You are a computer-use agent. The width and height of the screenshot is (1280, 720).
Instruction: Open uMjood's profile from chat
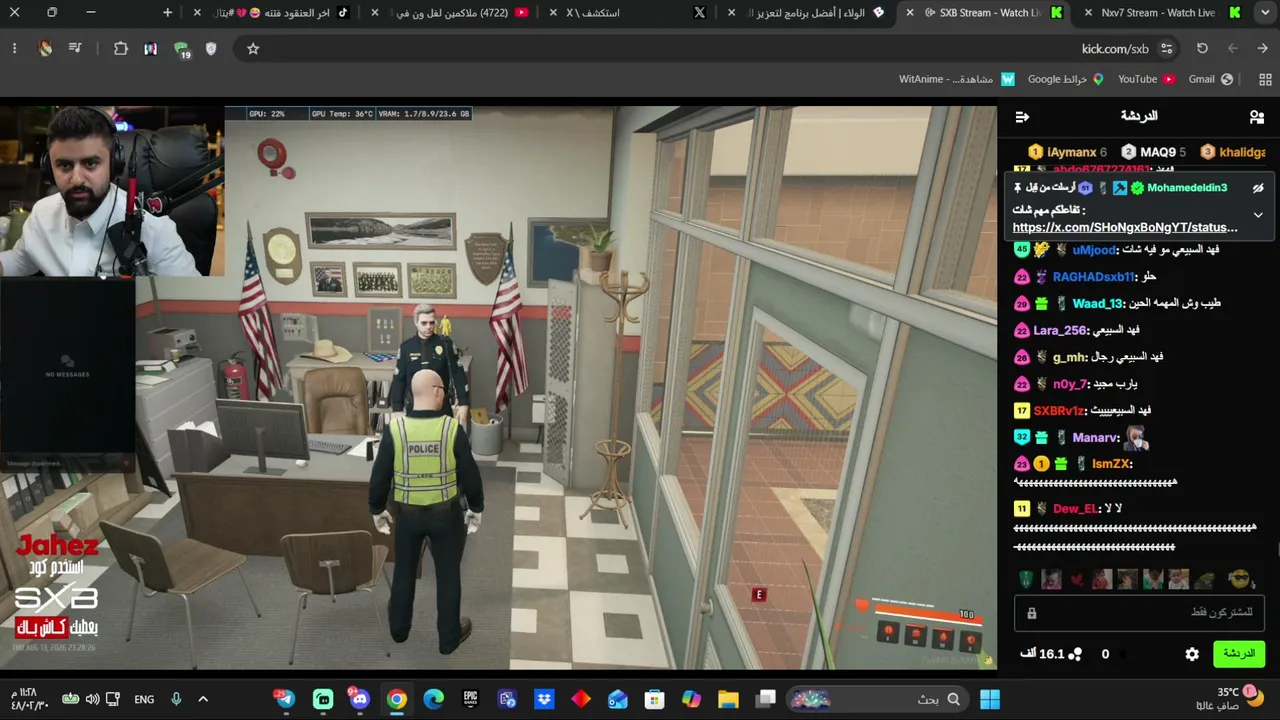click(1093, 250)
